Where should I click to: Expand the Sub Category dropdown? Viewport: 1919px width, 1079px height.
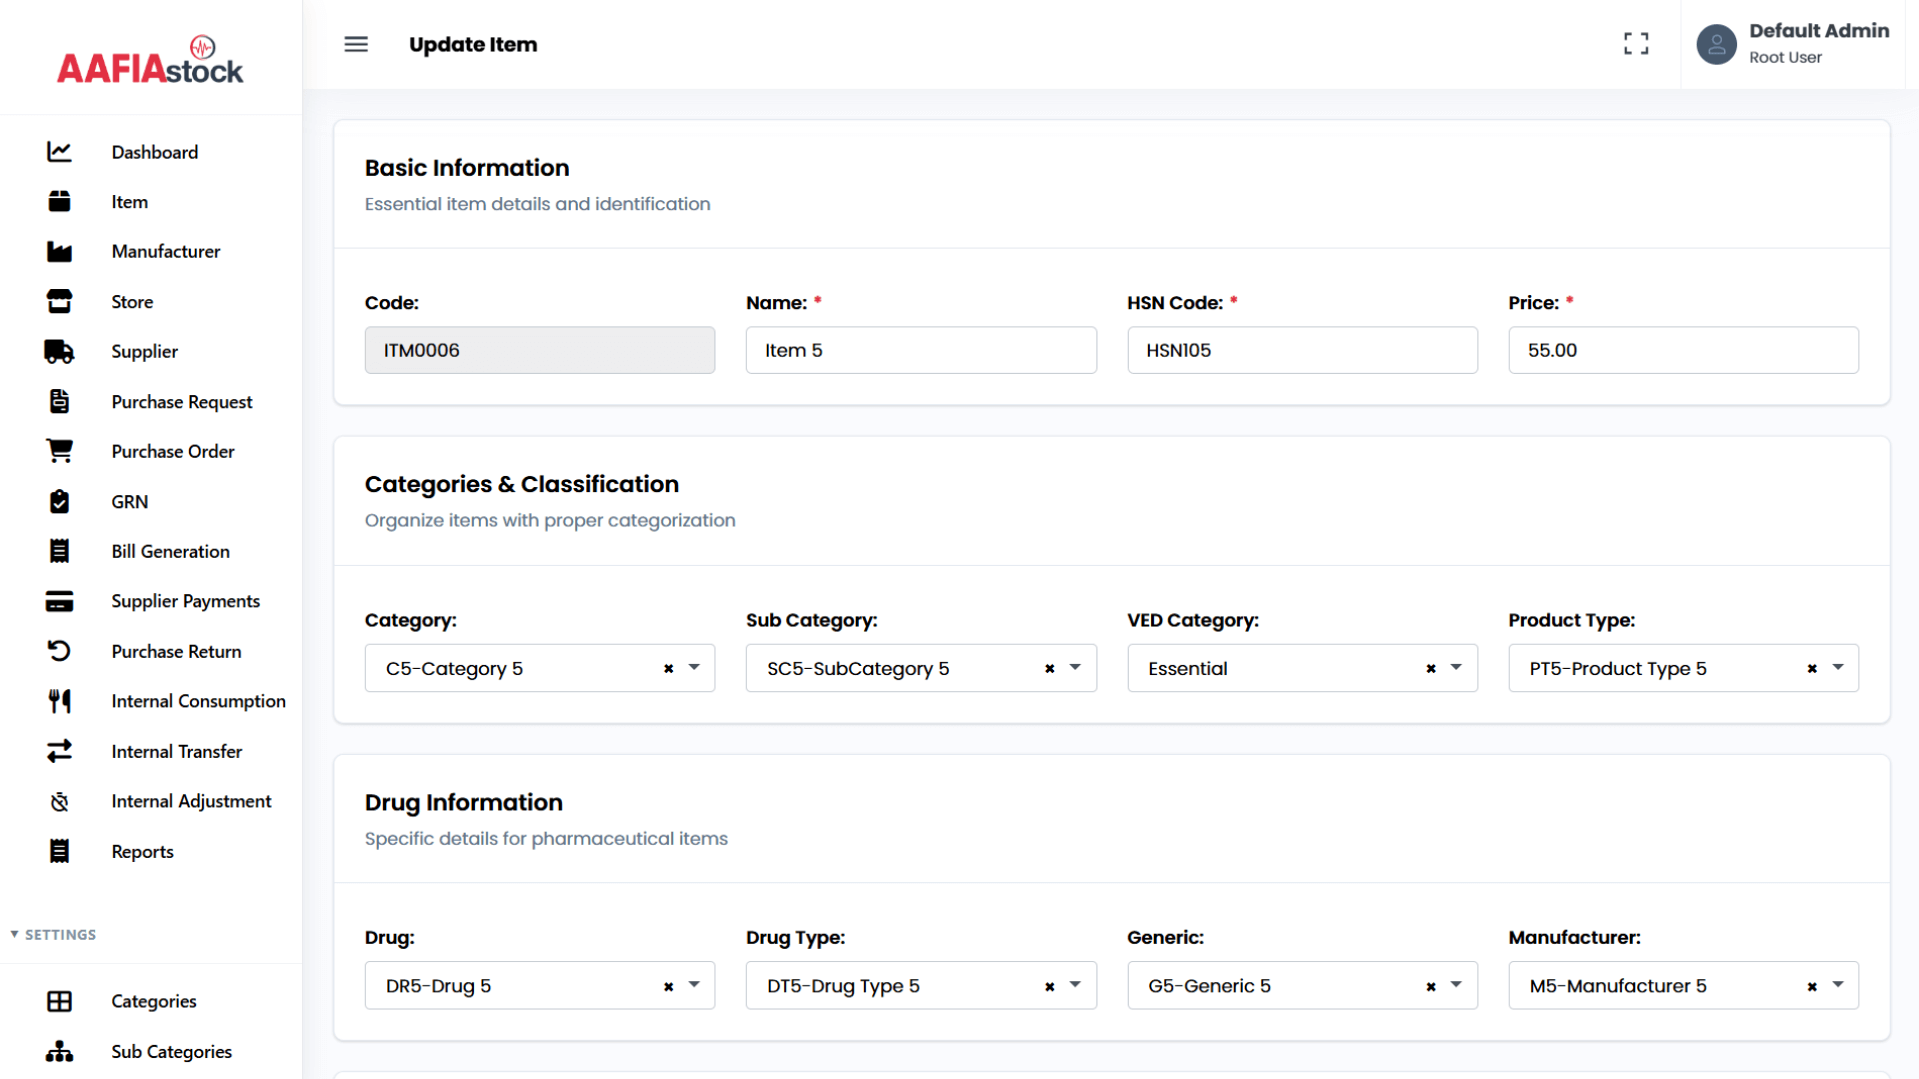click(1075, 668)
